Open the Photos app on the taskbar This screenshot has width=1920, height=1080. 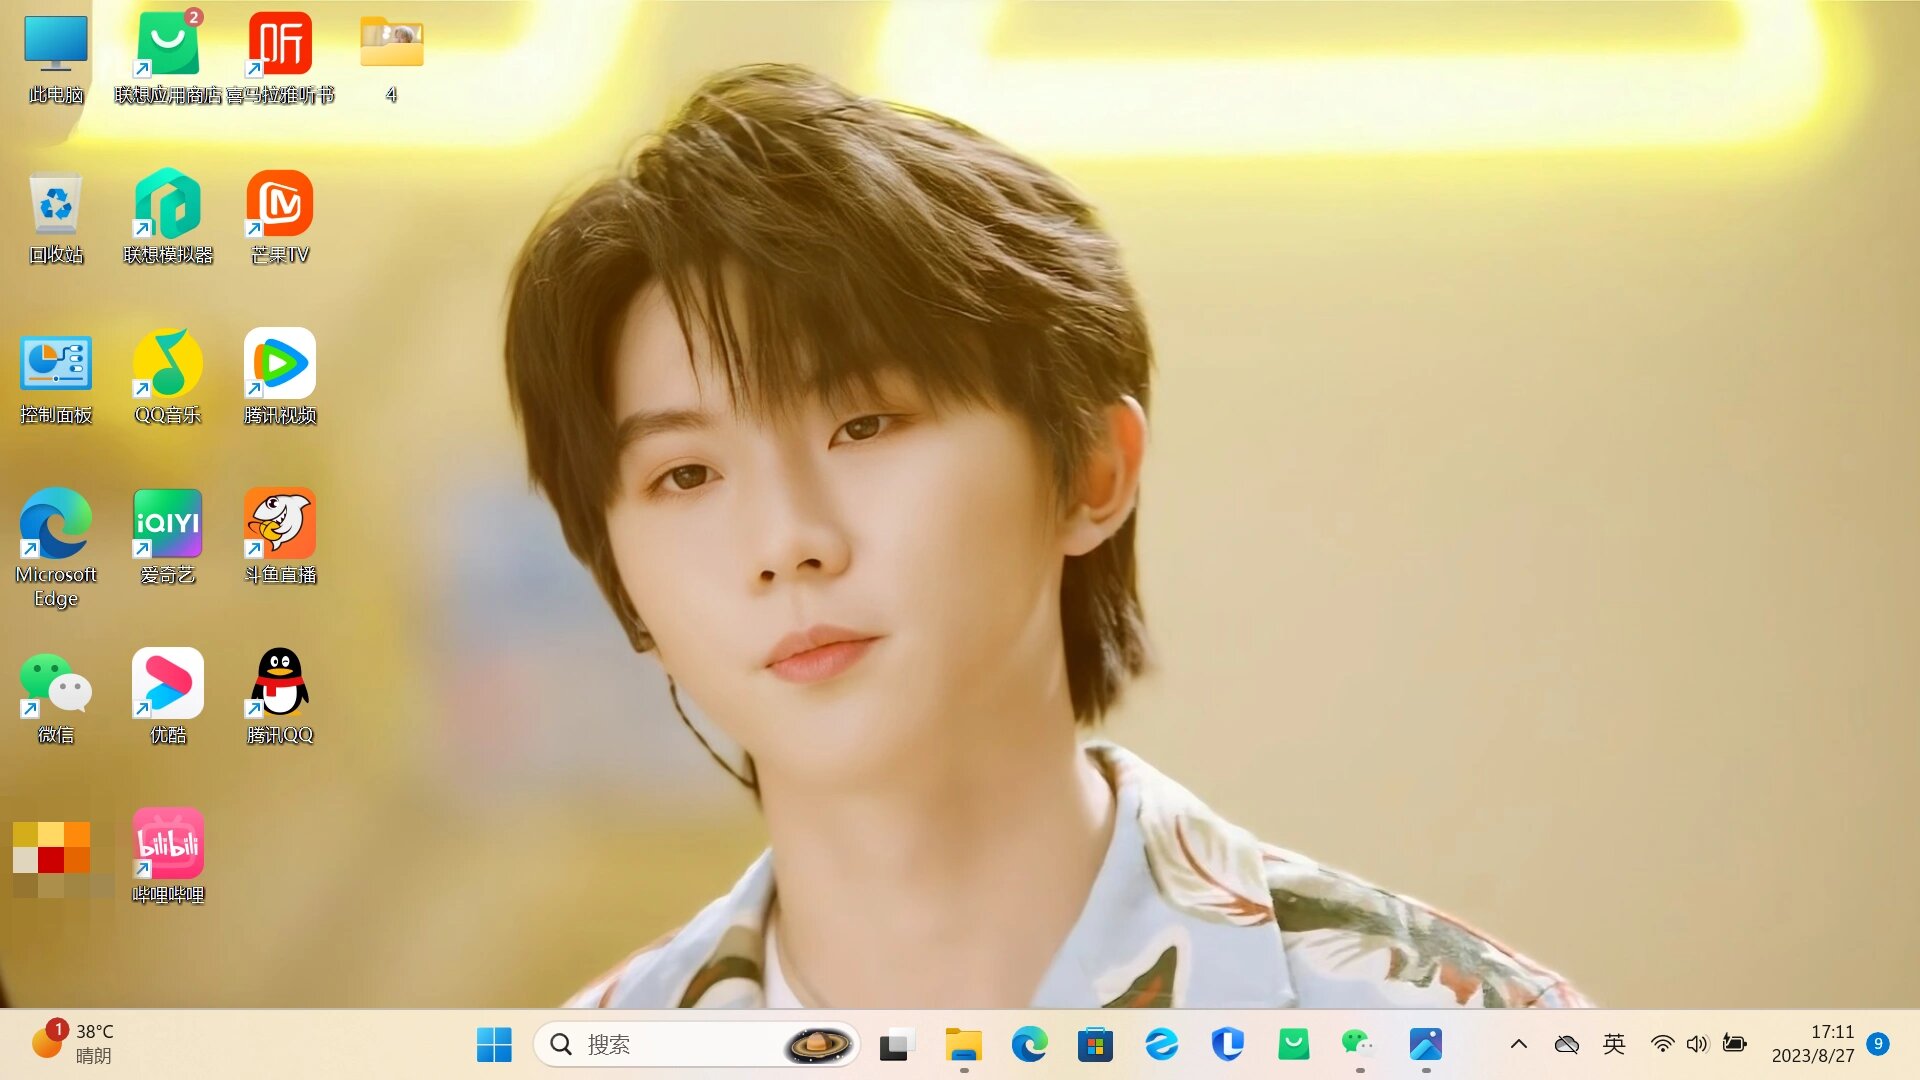pos(1425,1045)
